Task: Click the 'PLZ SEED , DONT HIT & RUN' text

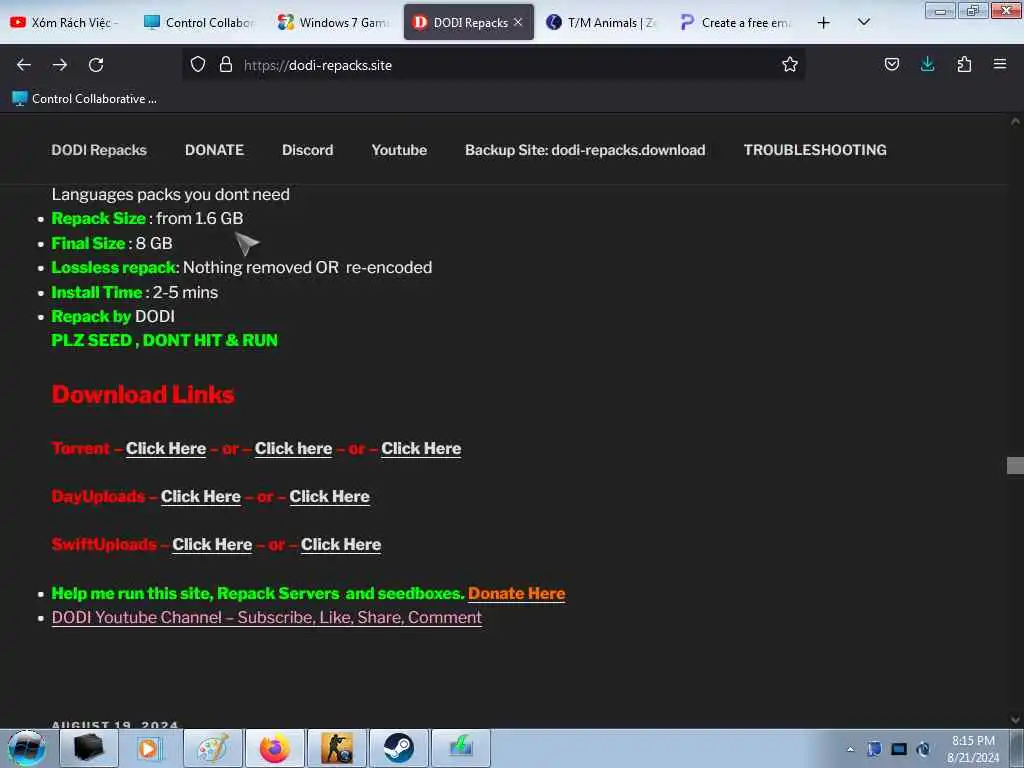Action: (x=165, y=340)
